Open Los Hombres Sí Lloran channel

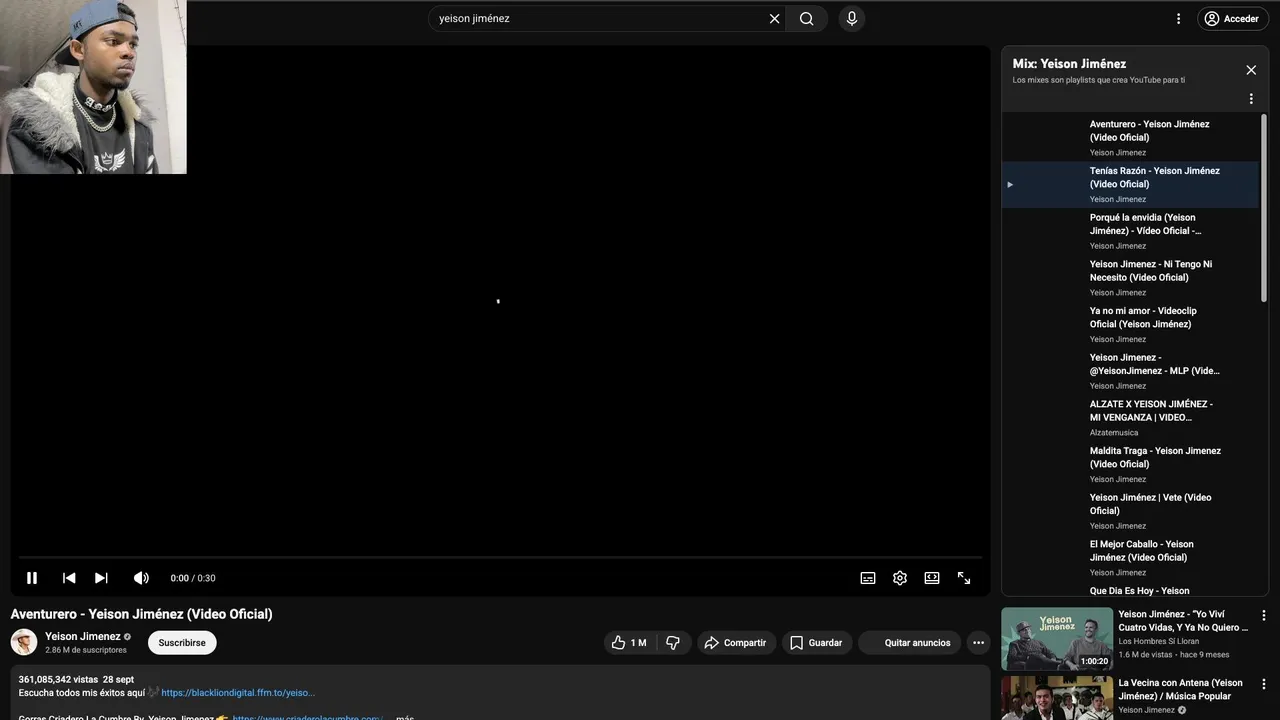pyautogui.click(x=1159, y=641)
